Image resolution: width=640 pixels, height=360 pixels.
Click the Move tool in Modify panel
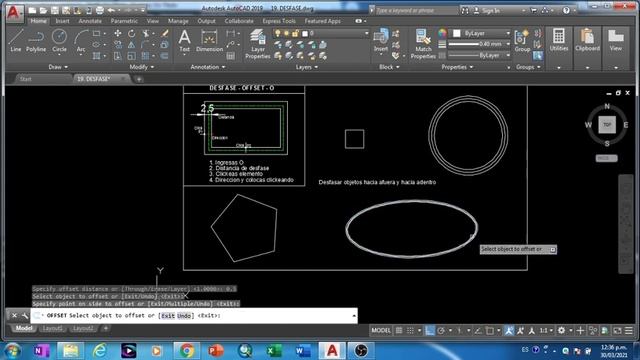(x=118, y=33)
